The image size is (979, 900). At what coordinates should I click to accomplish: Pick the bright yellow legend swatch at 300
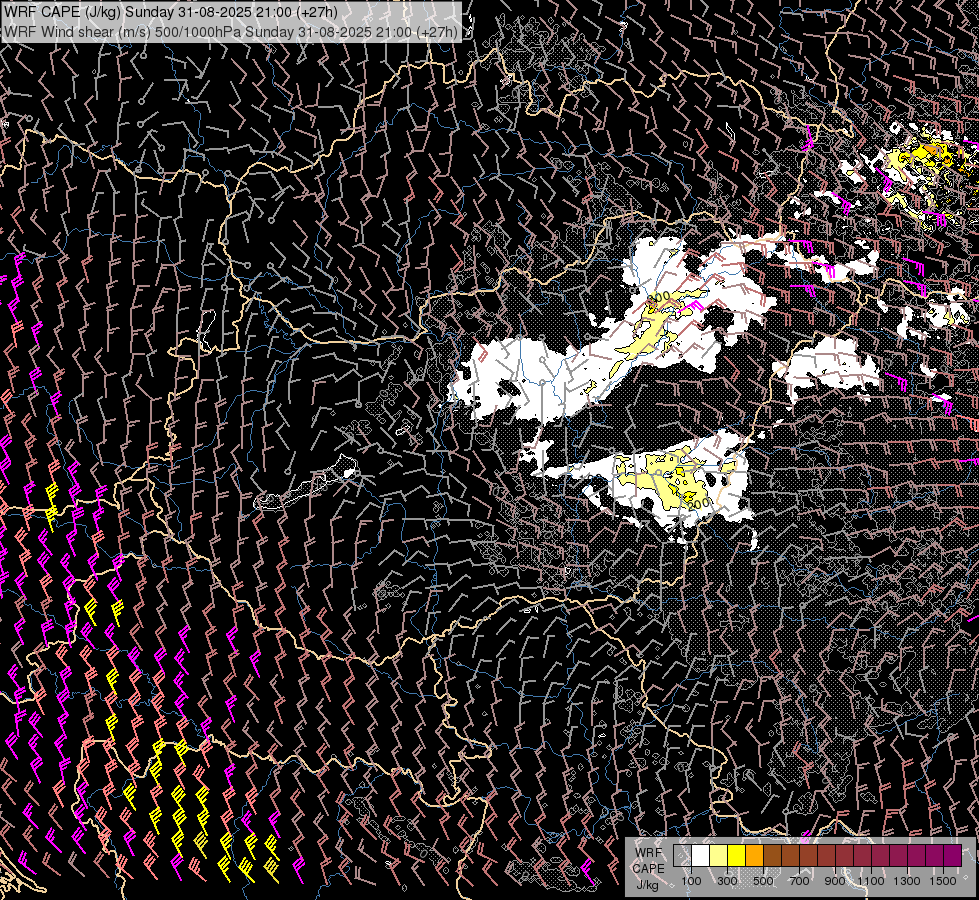click(737, 855)
